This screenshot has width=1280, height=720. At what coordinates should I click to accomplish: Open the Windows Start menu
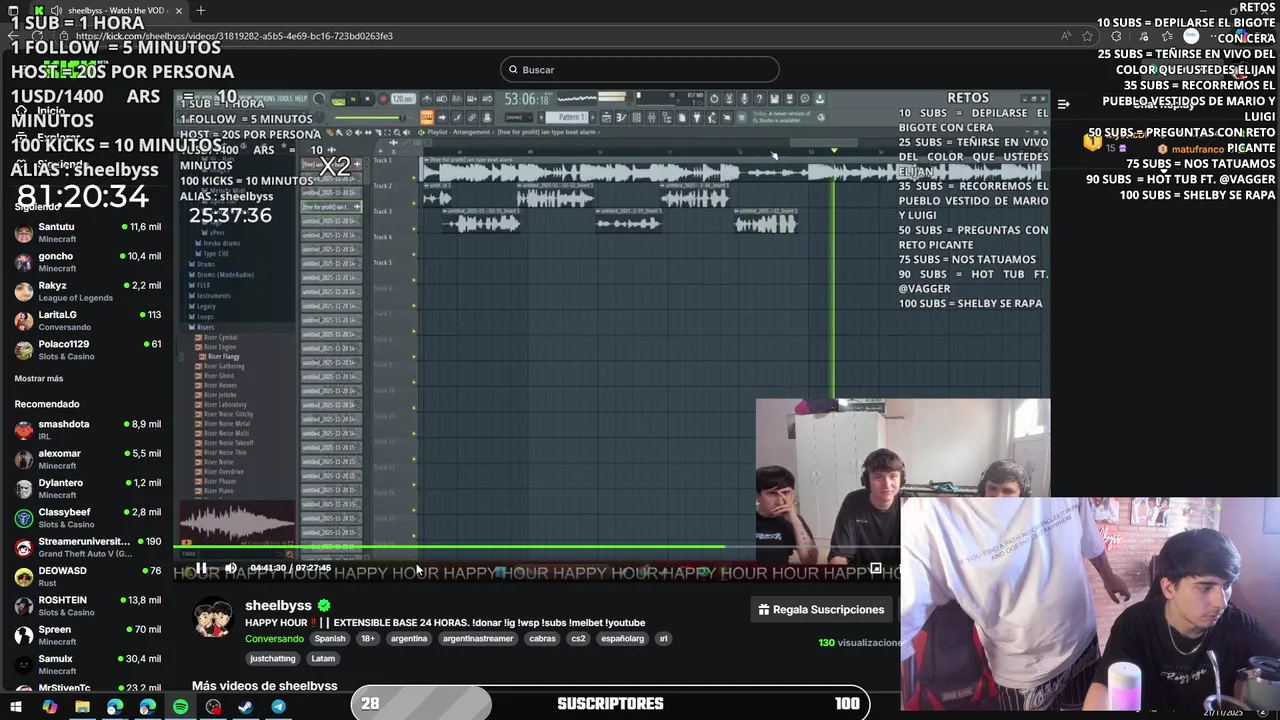(x=15, y=707)
